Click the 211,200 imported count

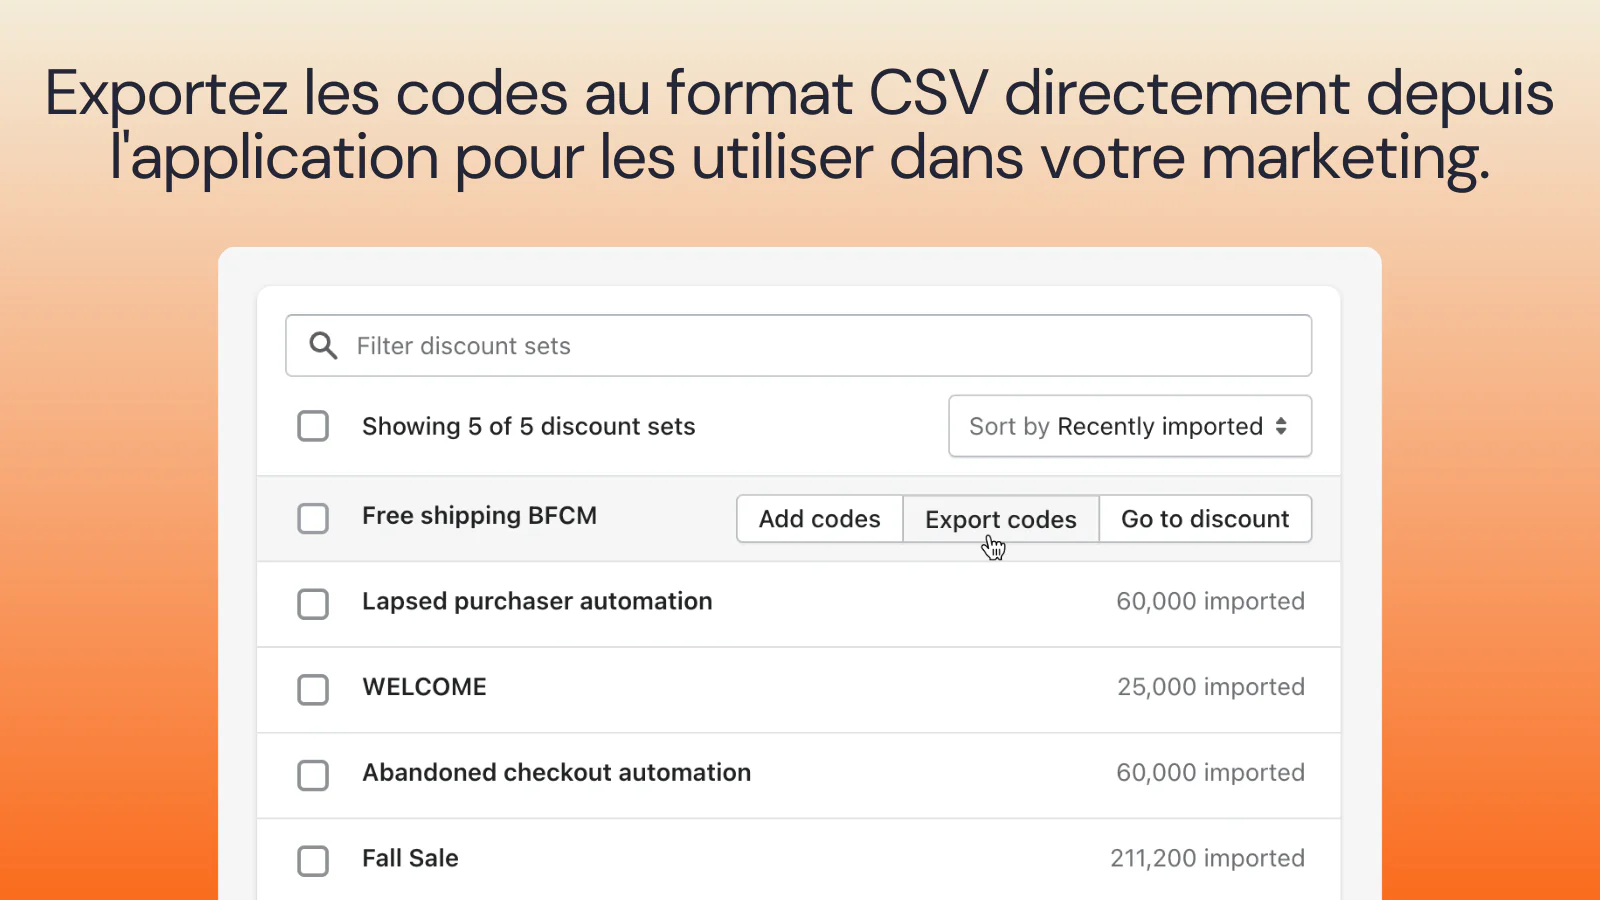coord(1207,859)
